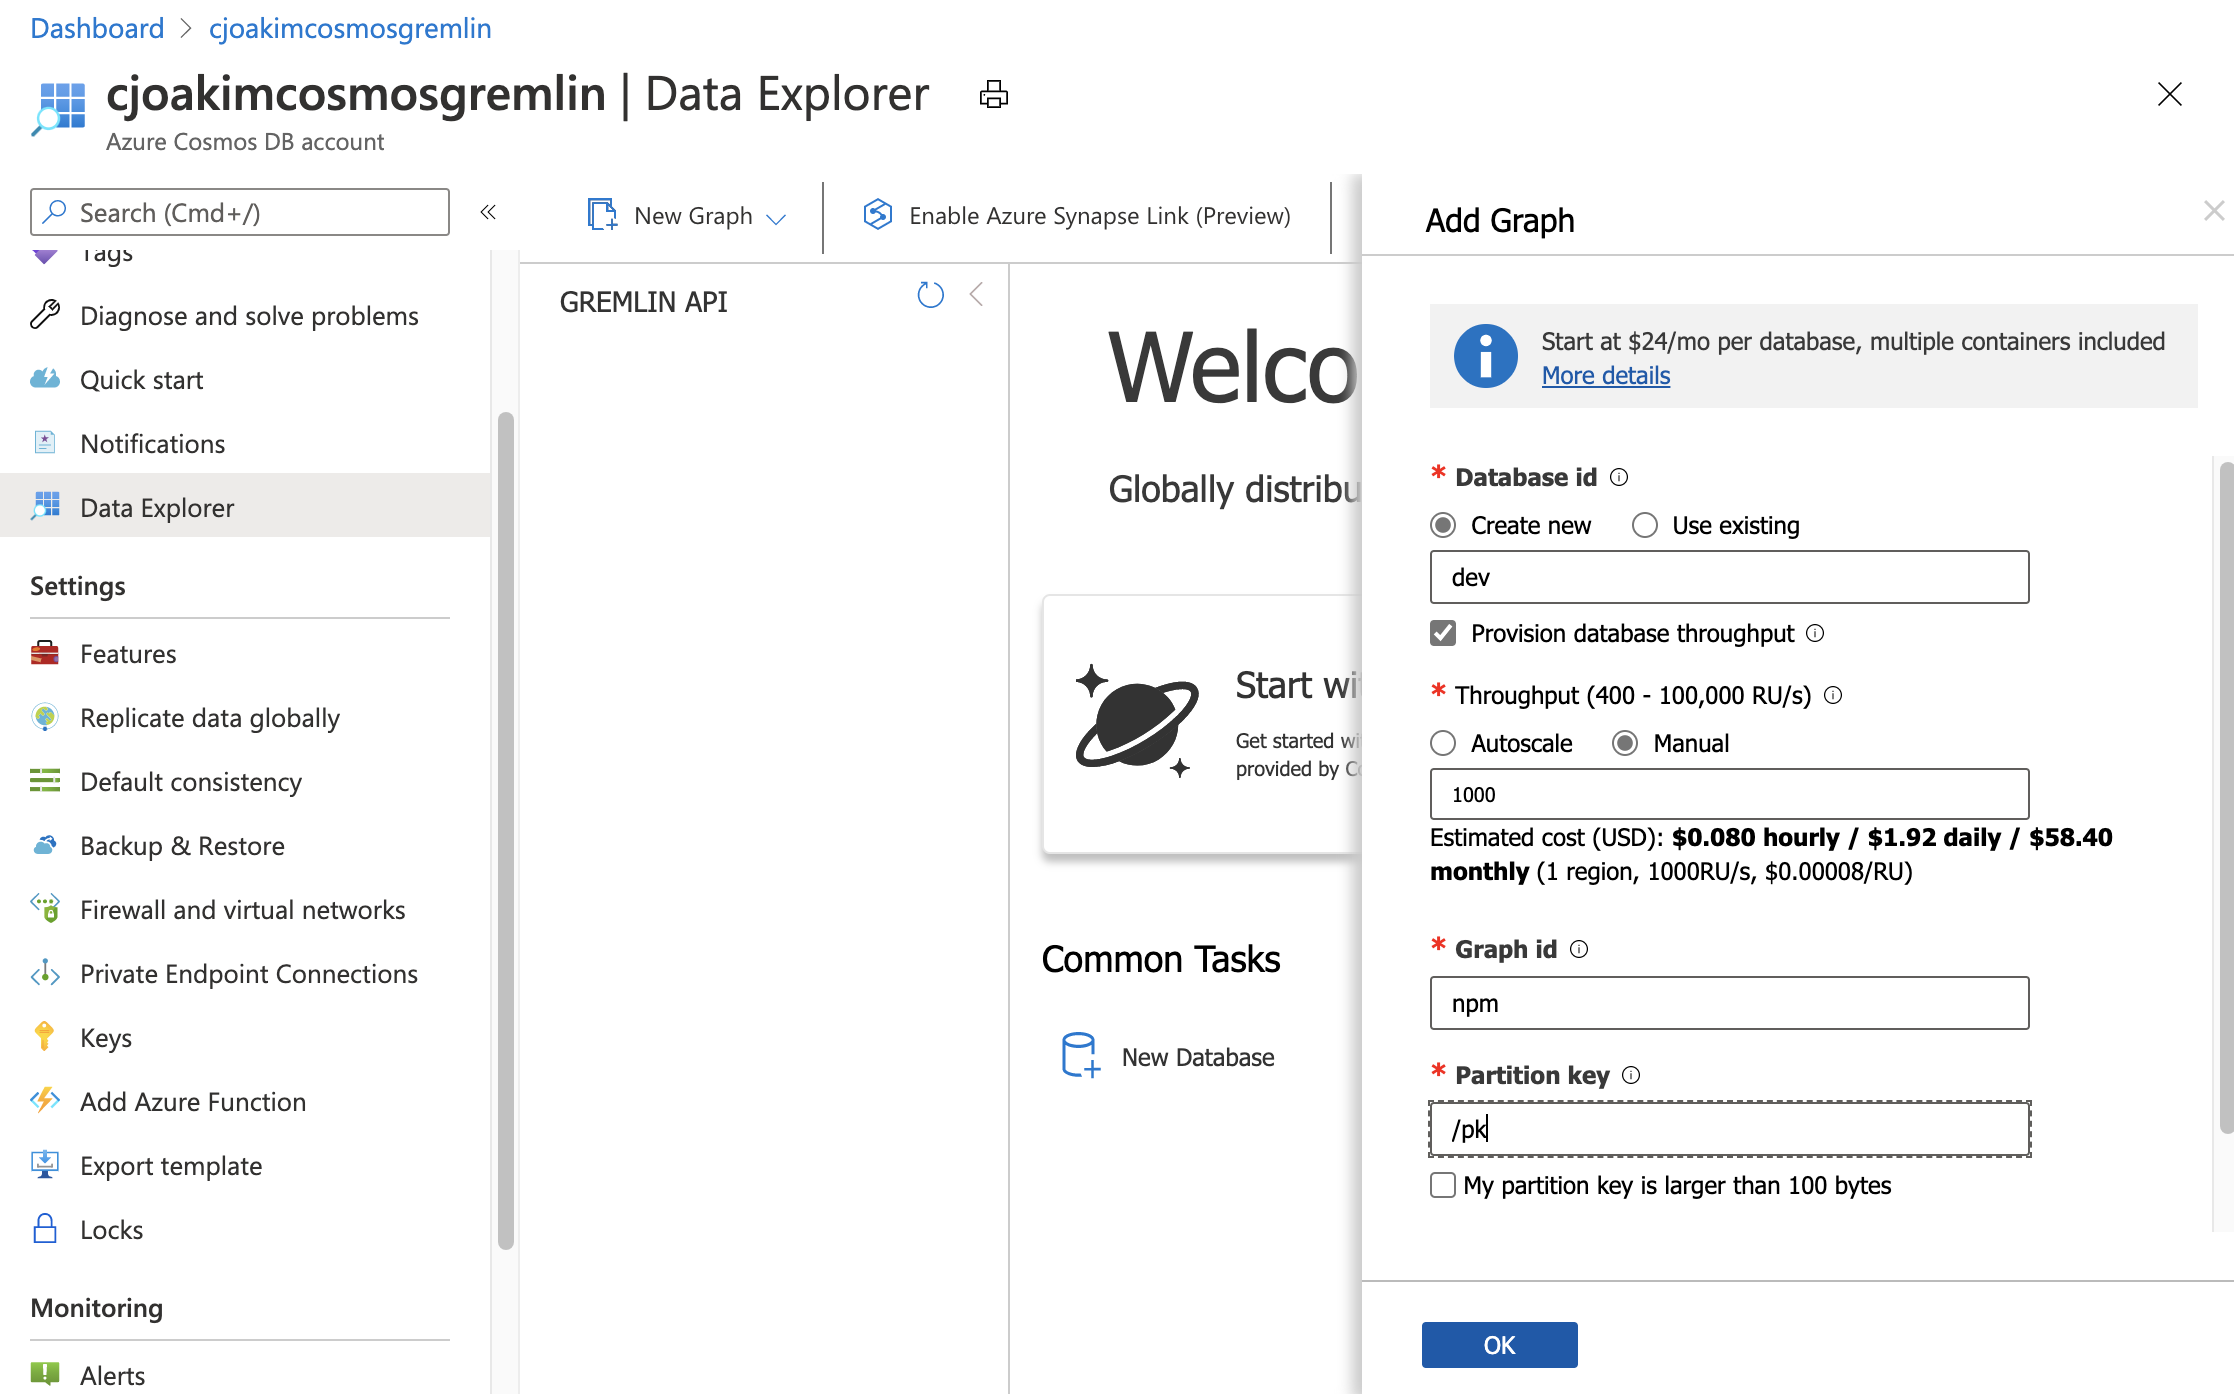The height and width of the screenshot is (1394, 2234).
Task: Click the Data Explorer sidebar icon
Action: click(x=43, y=506)
